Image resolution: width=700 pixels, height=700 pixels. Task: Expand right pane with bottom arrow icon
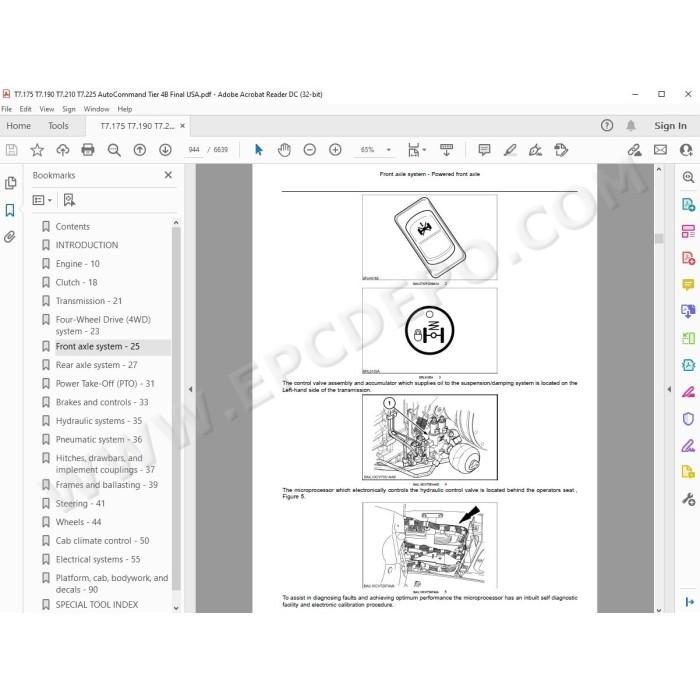(x=689, y=602)
